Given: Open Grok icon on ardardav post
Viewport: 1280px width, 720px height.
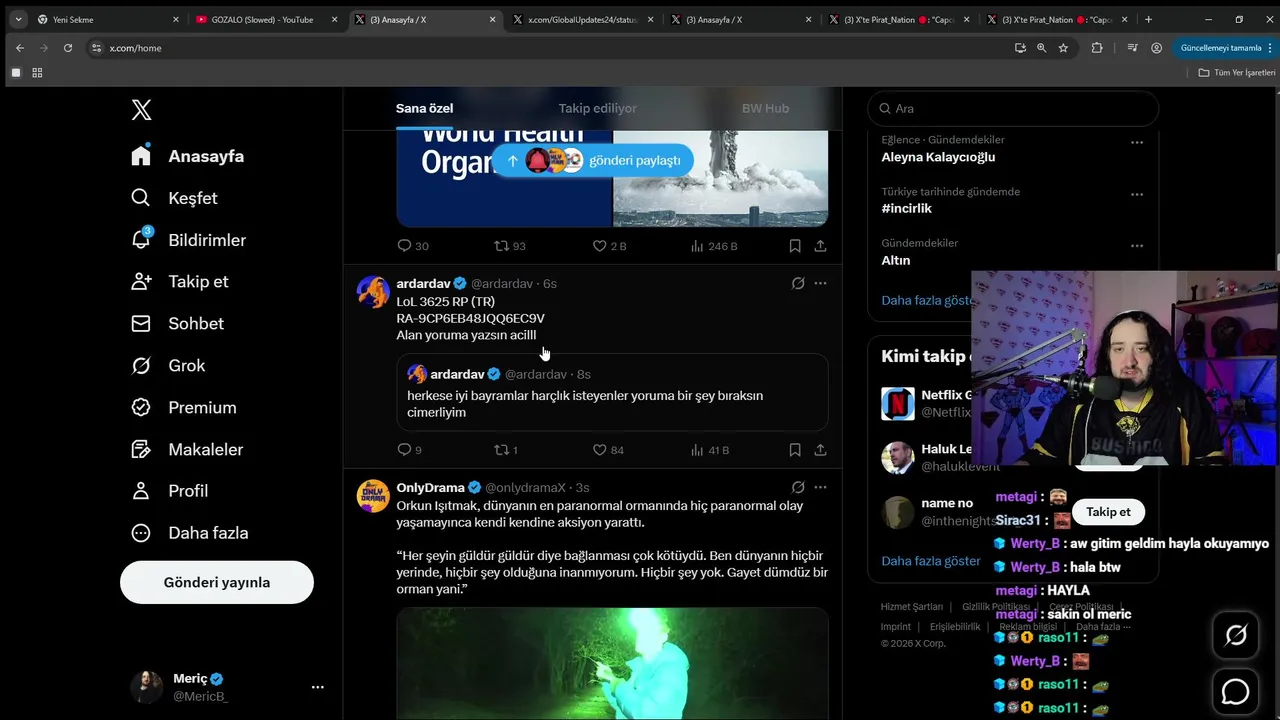Looking at the screenshot, I should [x=798, y=284].
